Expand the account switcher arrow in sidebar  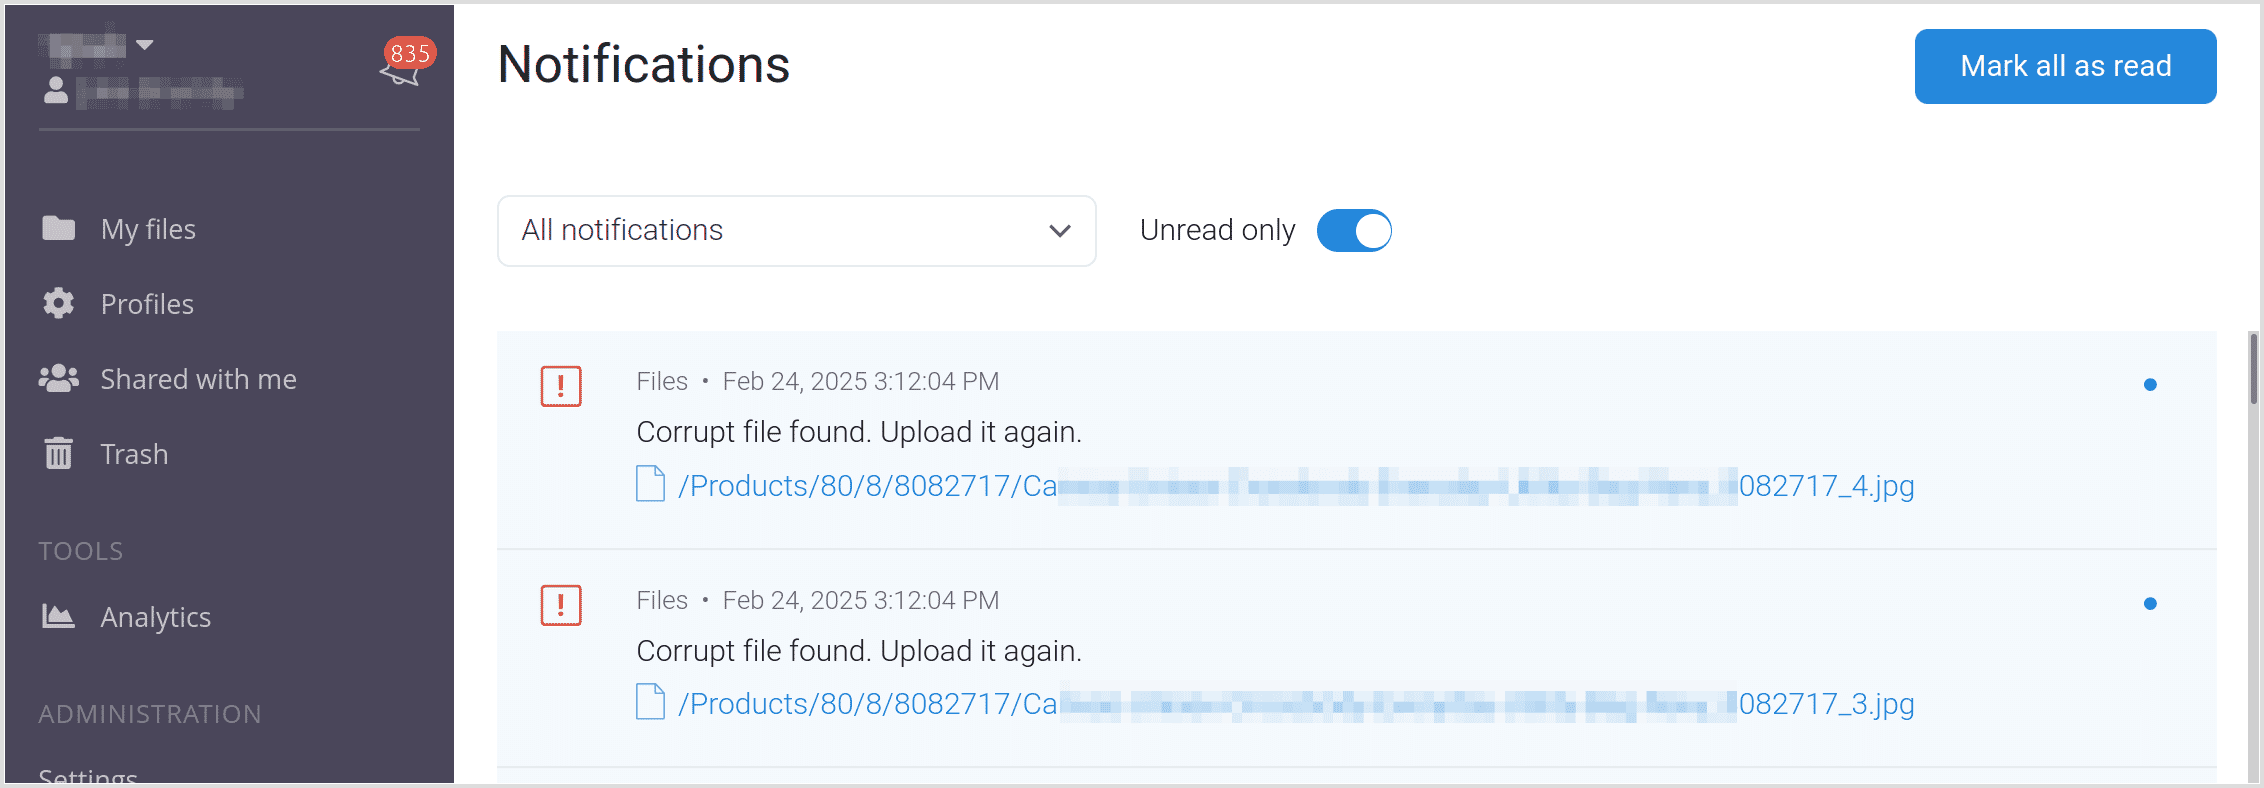145,45
